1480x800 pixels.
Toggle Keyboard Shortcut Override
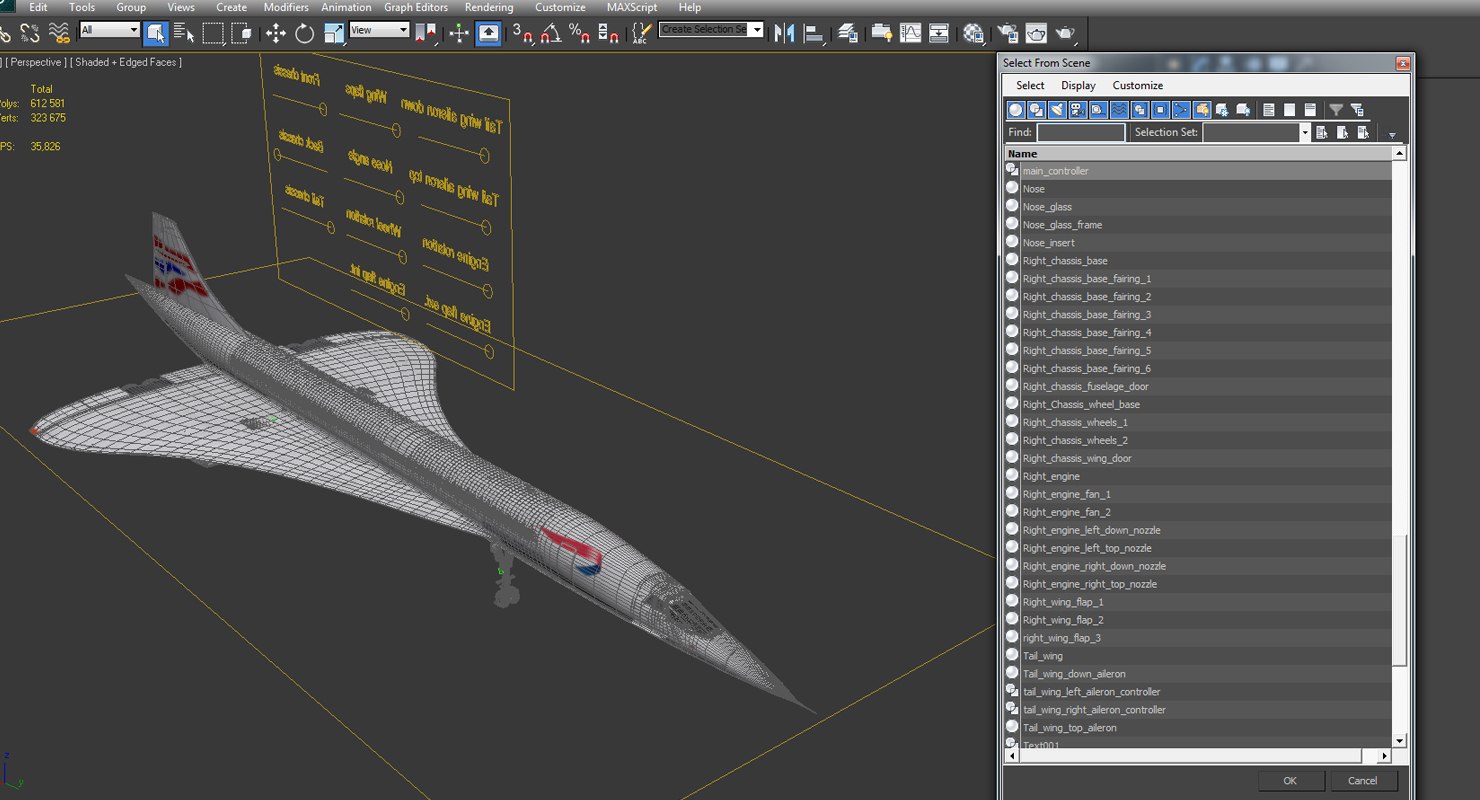tap(488, 33)
